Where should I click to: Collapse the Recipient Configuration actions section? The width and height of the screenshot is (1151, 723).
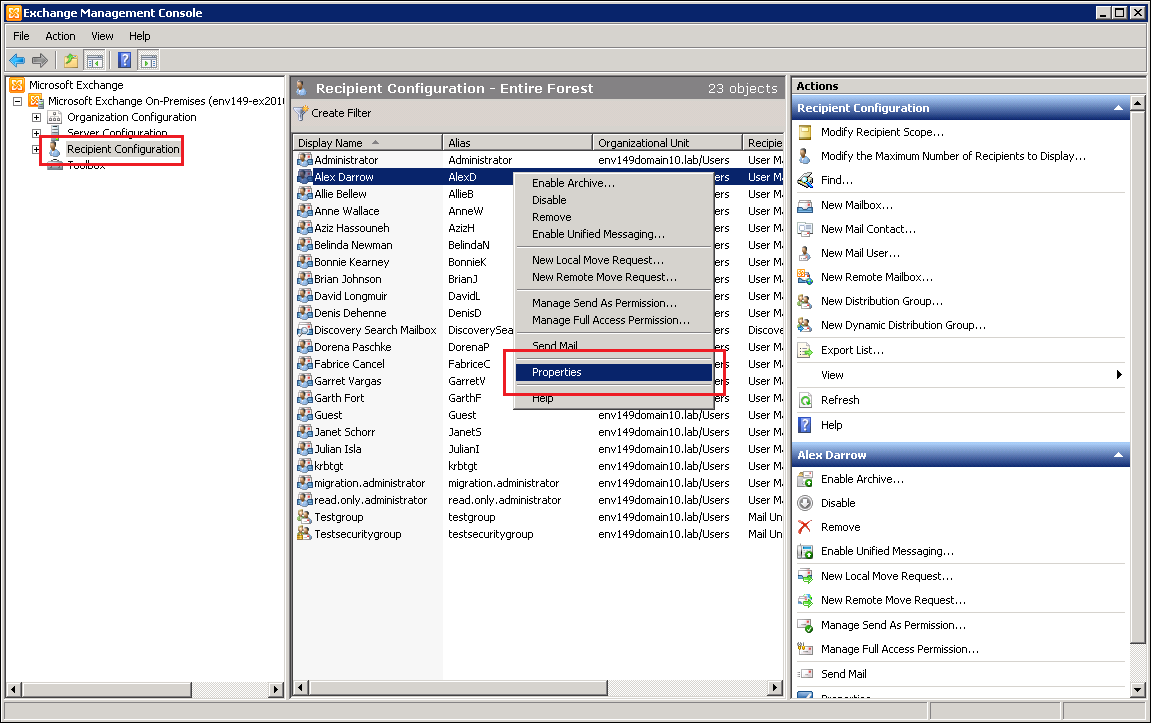coord(1118,108)
